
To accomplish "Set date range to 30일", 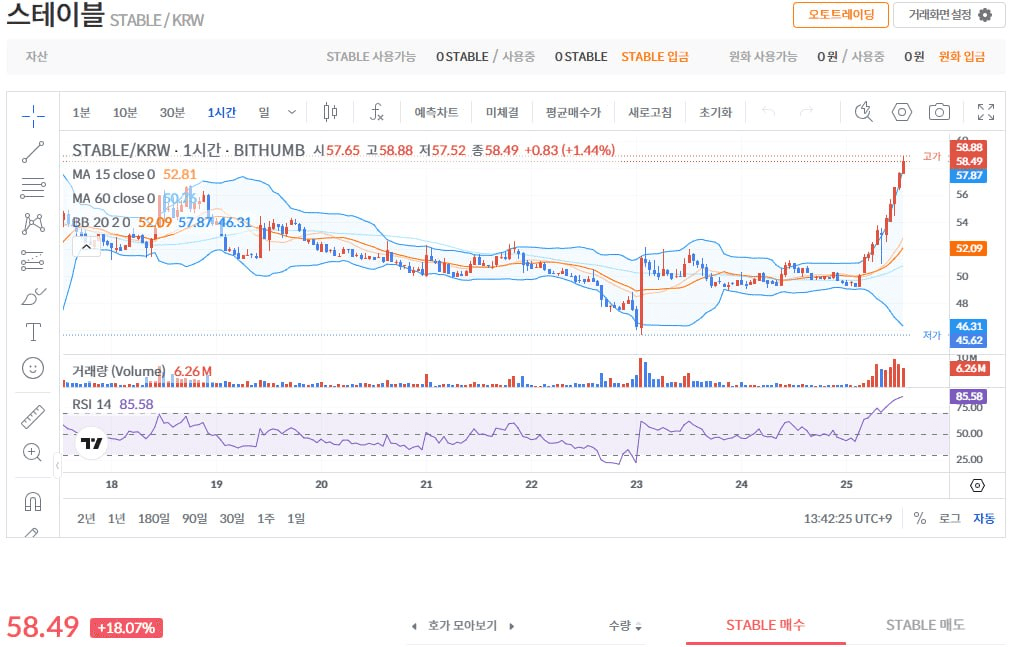I will pos(232,518).
